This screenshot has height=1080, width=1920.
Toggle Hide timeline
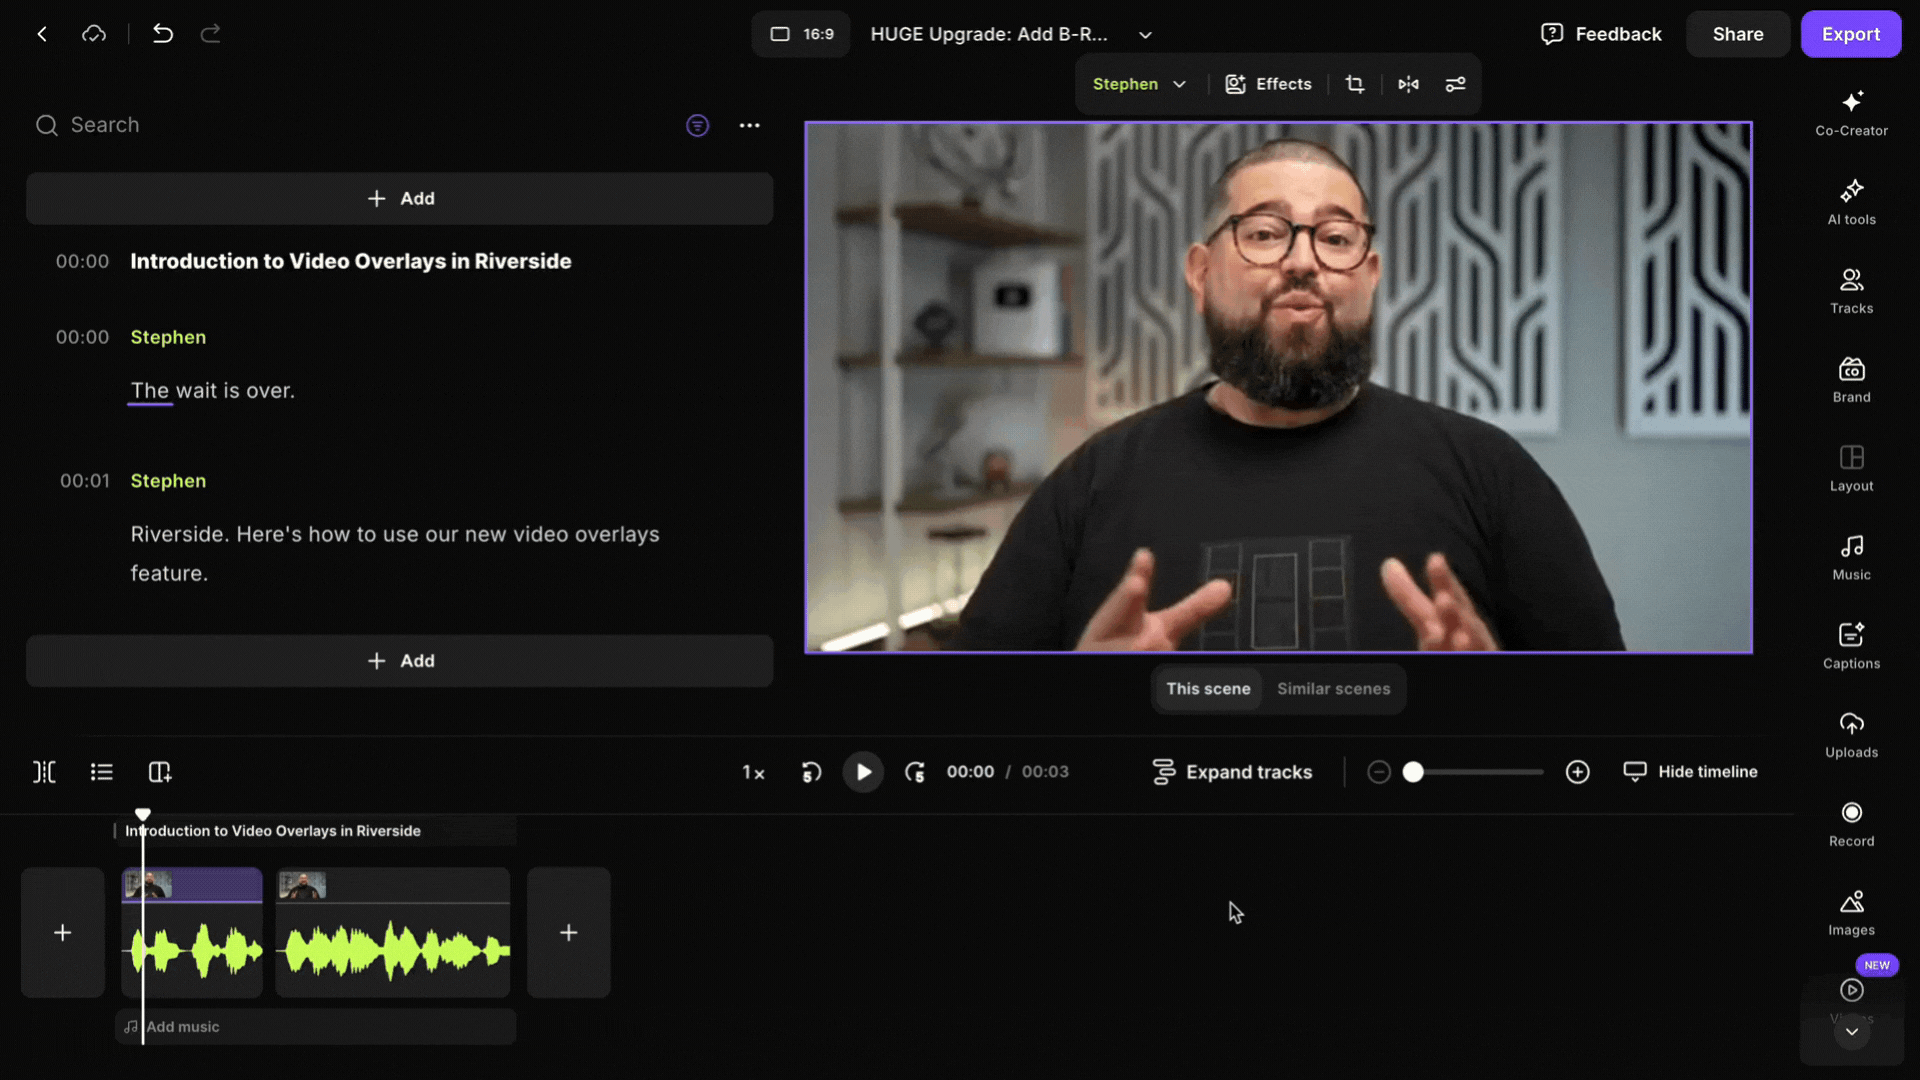(x=1690, y=772)
